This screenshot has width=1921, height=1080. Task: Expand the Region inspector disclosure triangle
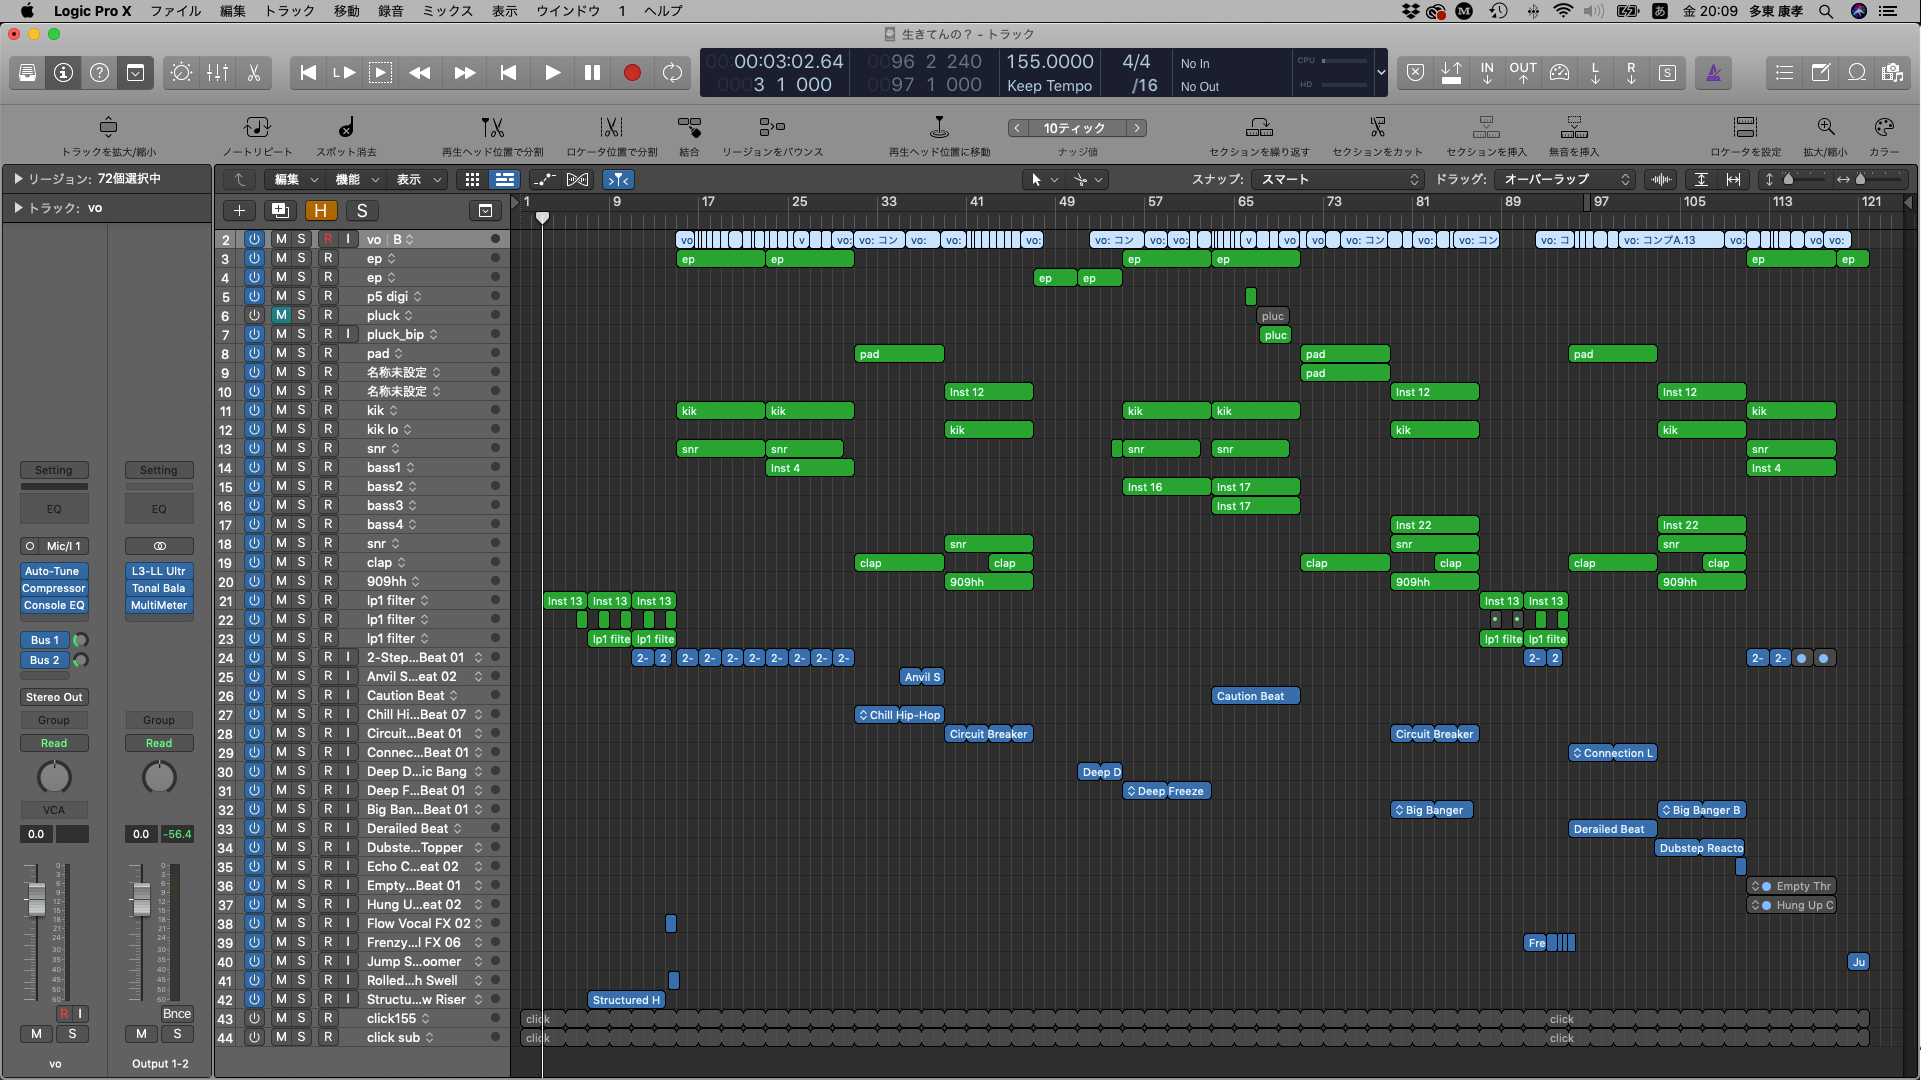(18, 178)
